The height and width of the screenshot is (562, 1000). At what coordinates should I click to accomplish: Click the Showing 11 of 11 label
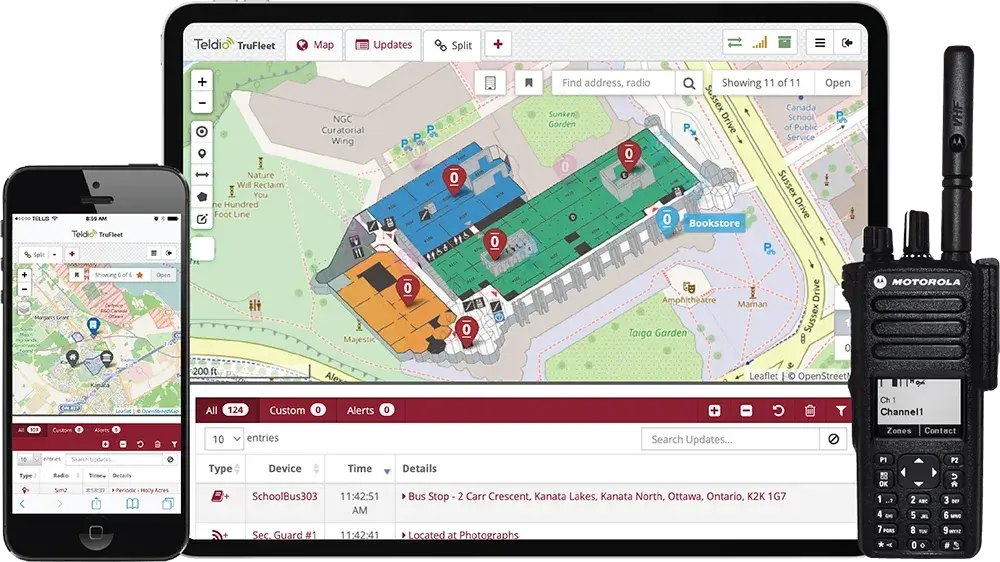[761, 83]
